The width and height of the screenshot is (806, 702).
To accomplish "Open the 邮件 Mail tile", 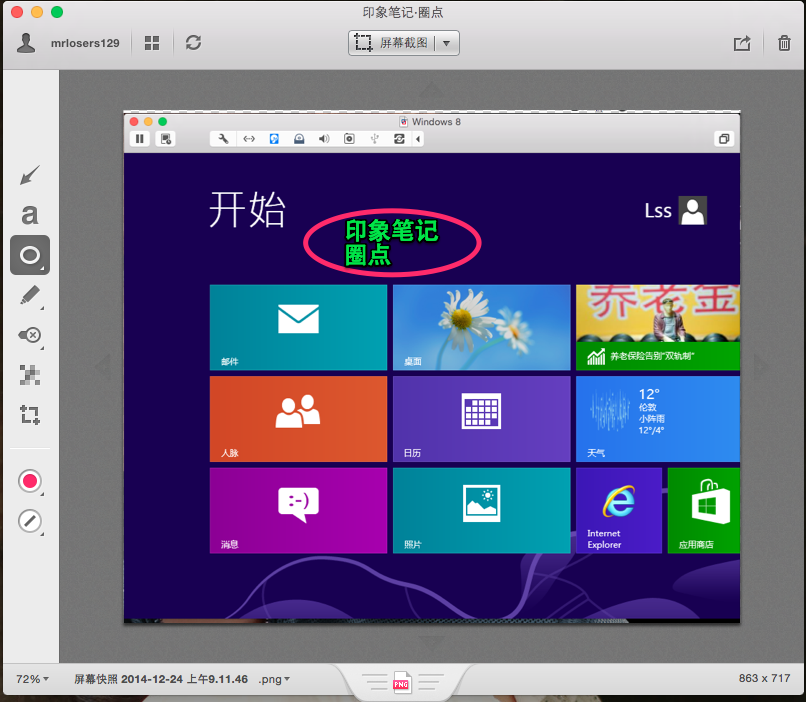I will 298,327.
